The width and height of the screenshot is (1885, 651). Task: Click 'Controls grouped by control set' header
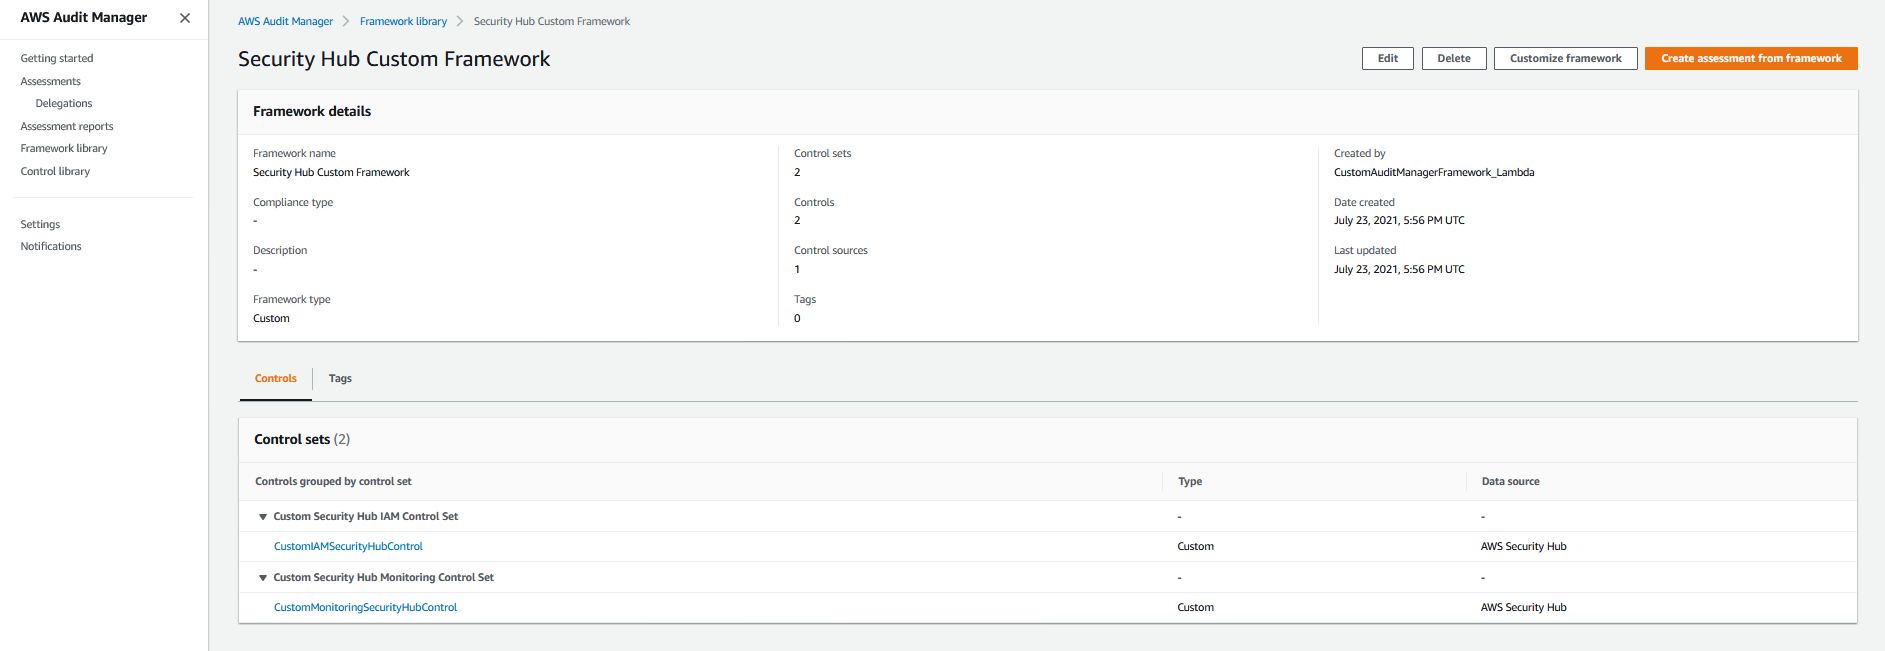[x=333, y=481]
